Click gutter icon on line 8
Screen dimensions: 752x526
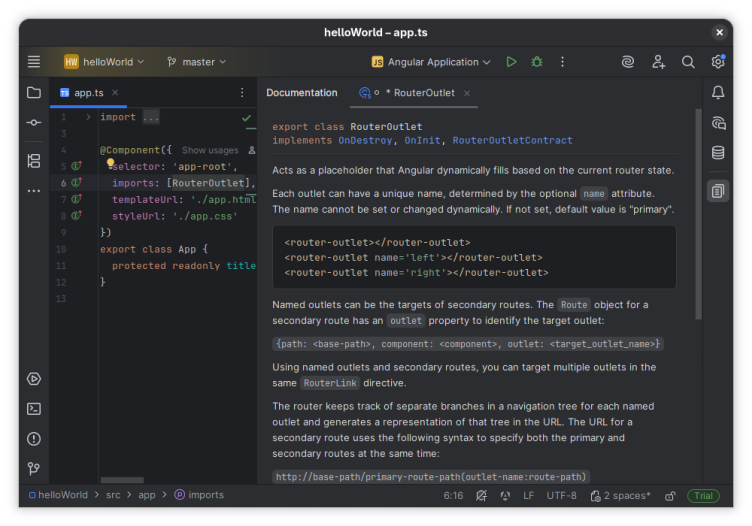point(77,216)
